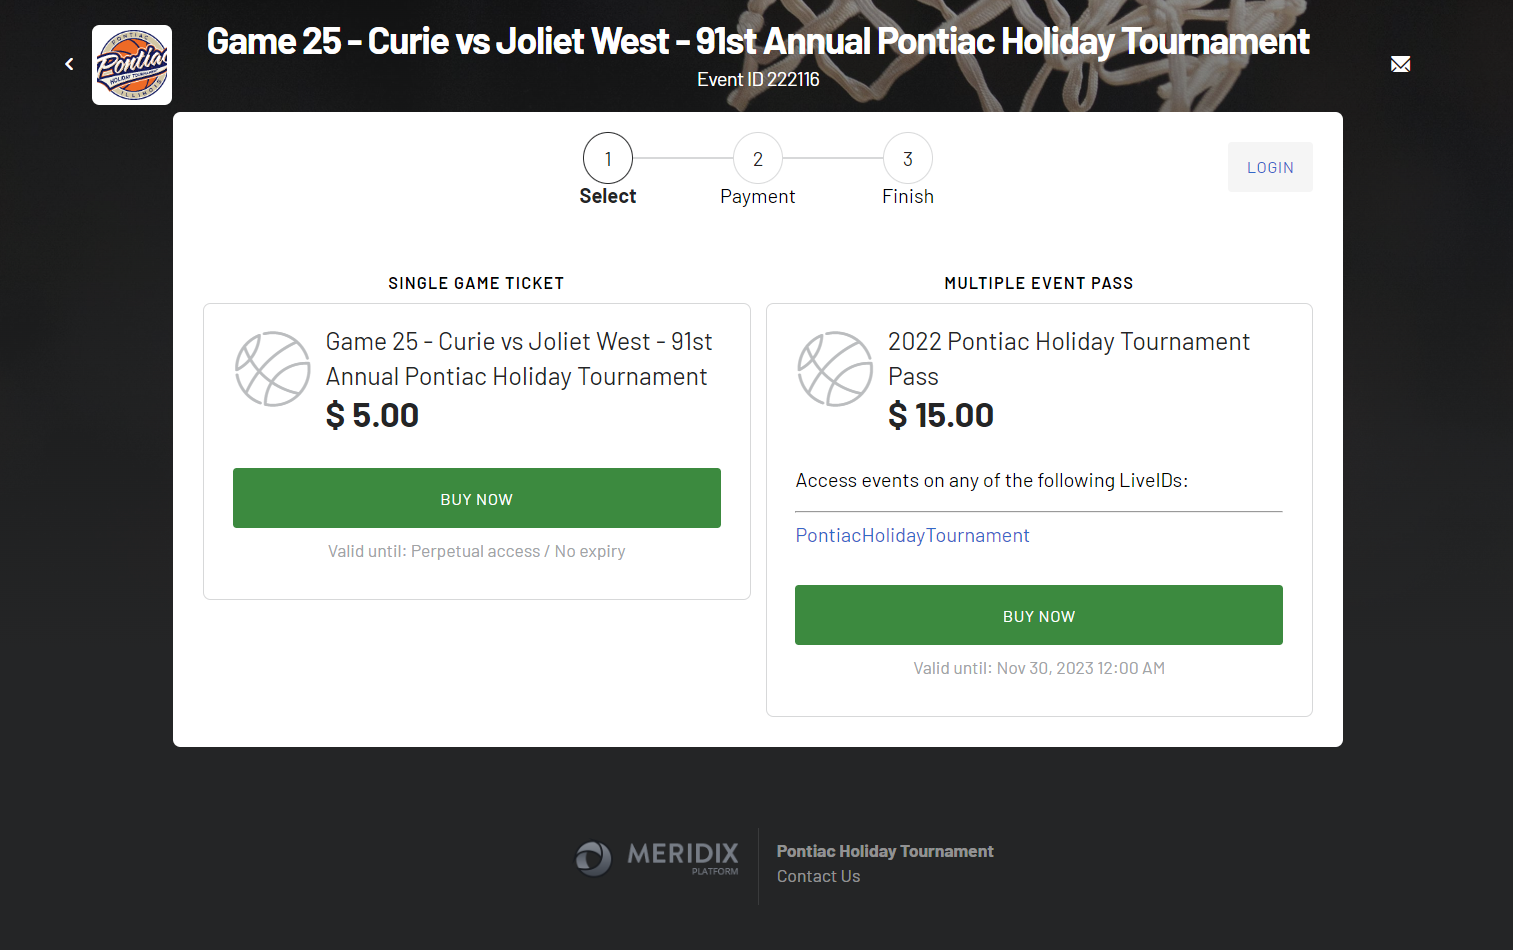Image resolution: width=1513 pixels, height=950 pixels.
Task: Click the Pontiac Holiday Tournament logo
Action: pos(132,65)
